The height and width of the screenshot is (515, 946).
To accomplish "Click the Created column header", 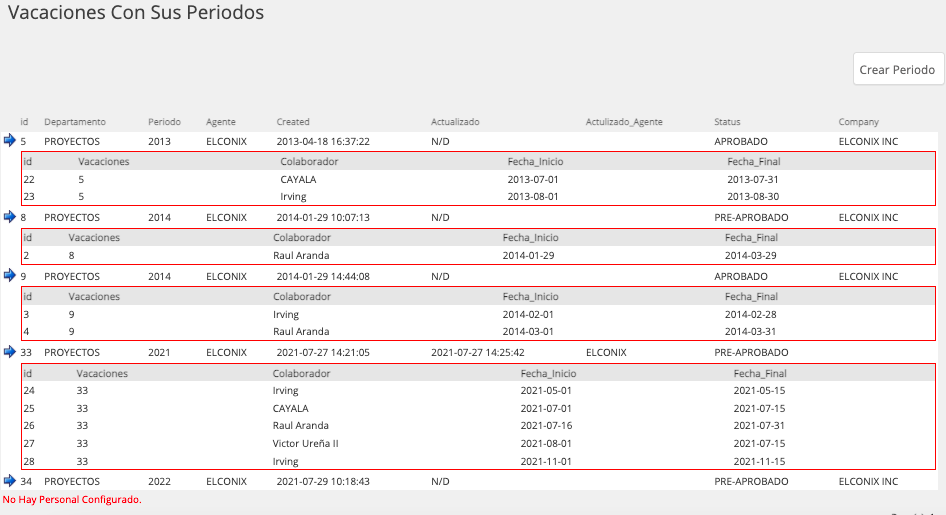I will 293,122.
